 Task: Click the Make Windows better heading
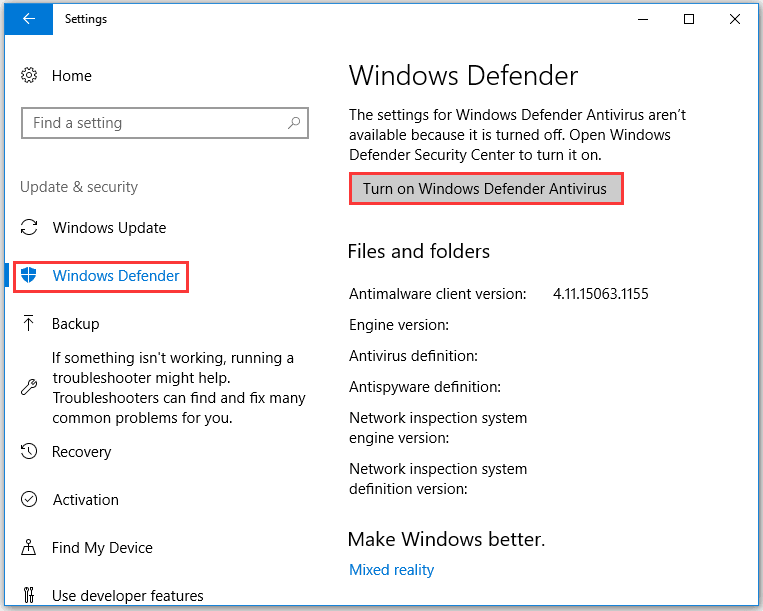pyautogui.click(x=446, y=539)
